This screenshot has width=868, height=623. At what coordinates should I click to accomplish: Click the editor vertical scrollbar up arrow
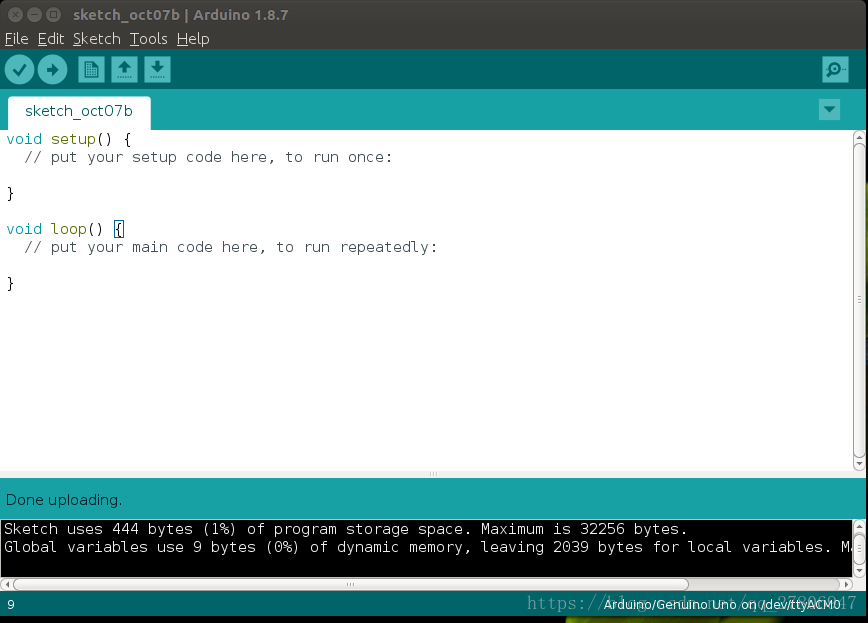pos(859,137)
